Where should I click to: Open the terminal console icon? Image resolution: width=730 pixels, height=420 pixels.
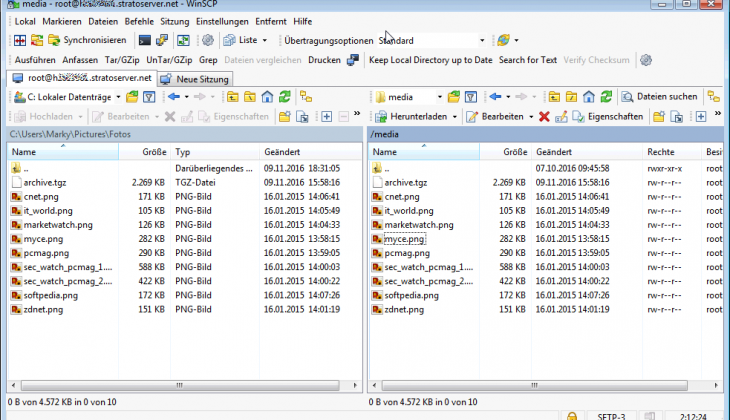145,41
